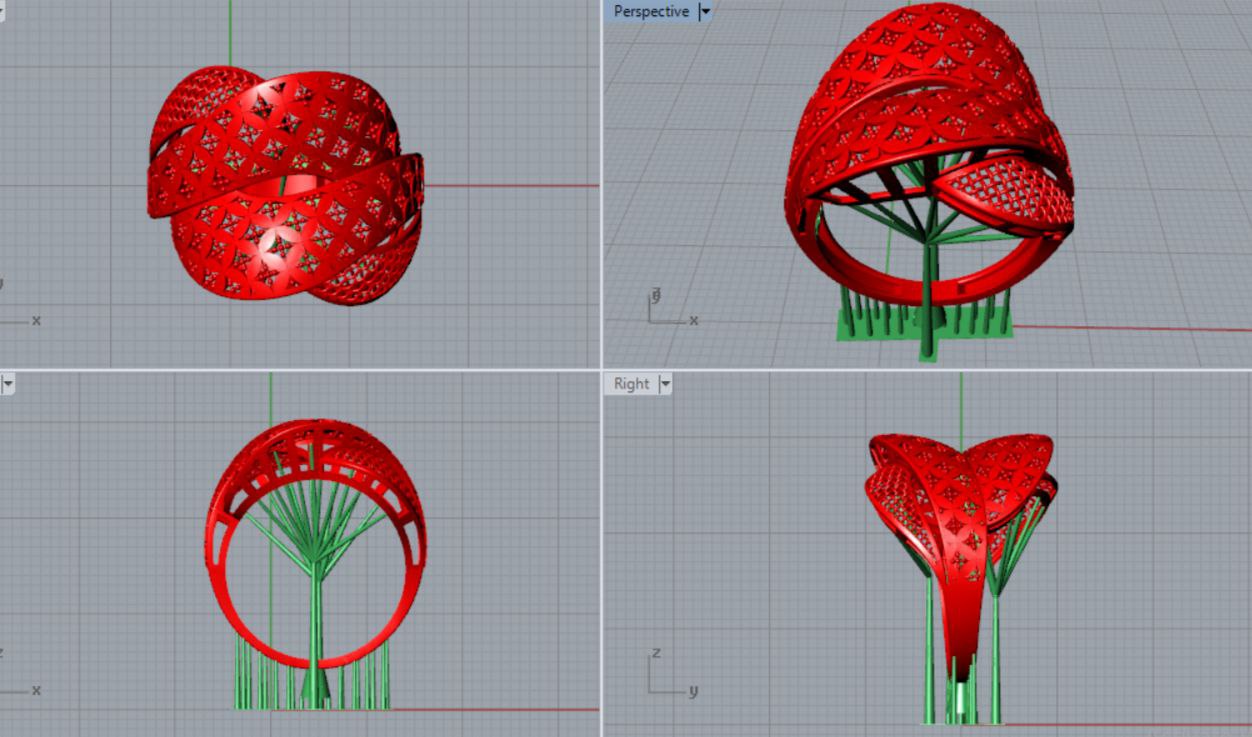1252x737 pixels.
Task: Expand the bottom-left viewport menu arrow
Action: coord(7,384)
